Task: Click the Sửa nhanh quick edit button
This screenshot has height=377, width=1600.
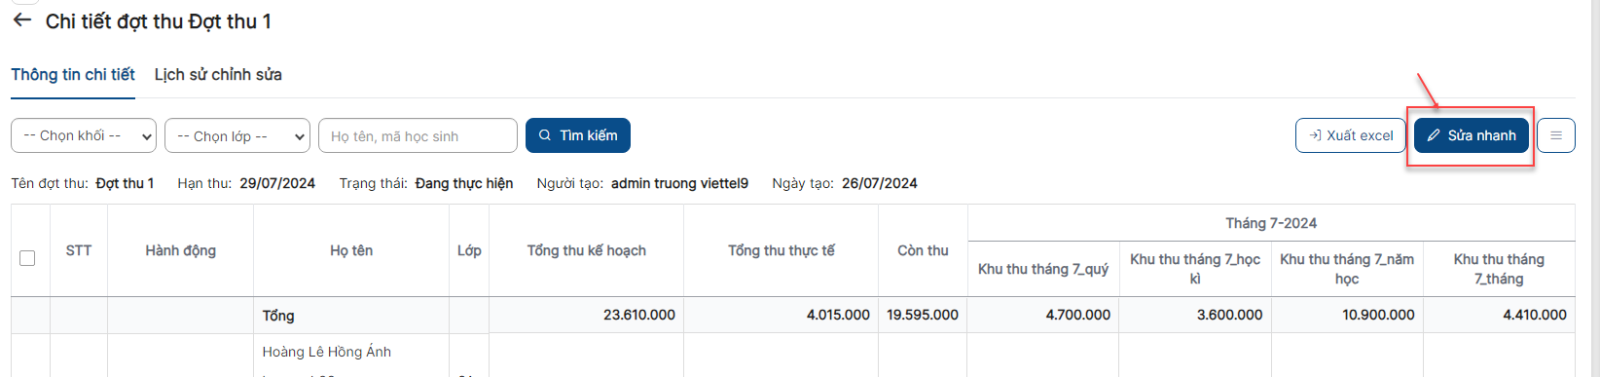Action: click(1471, 135)
